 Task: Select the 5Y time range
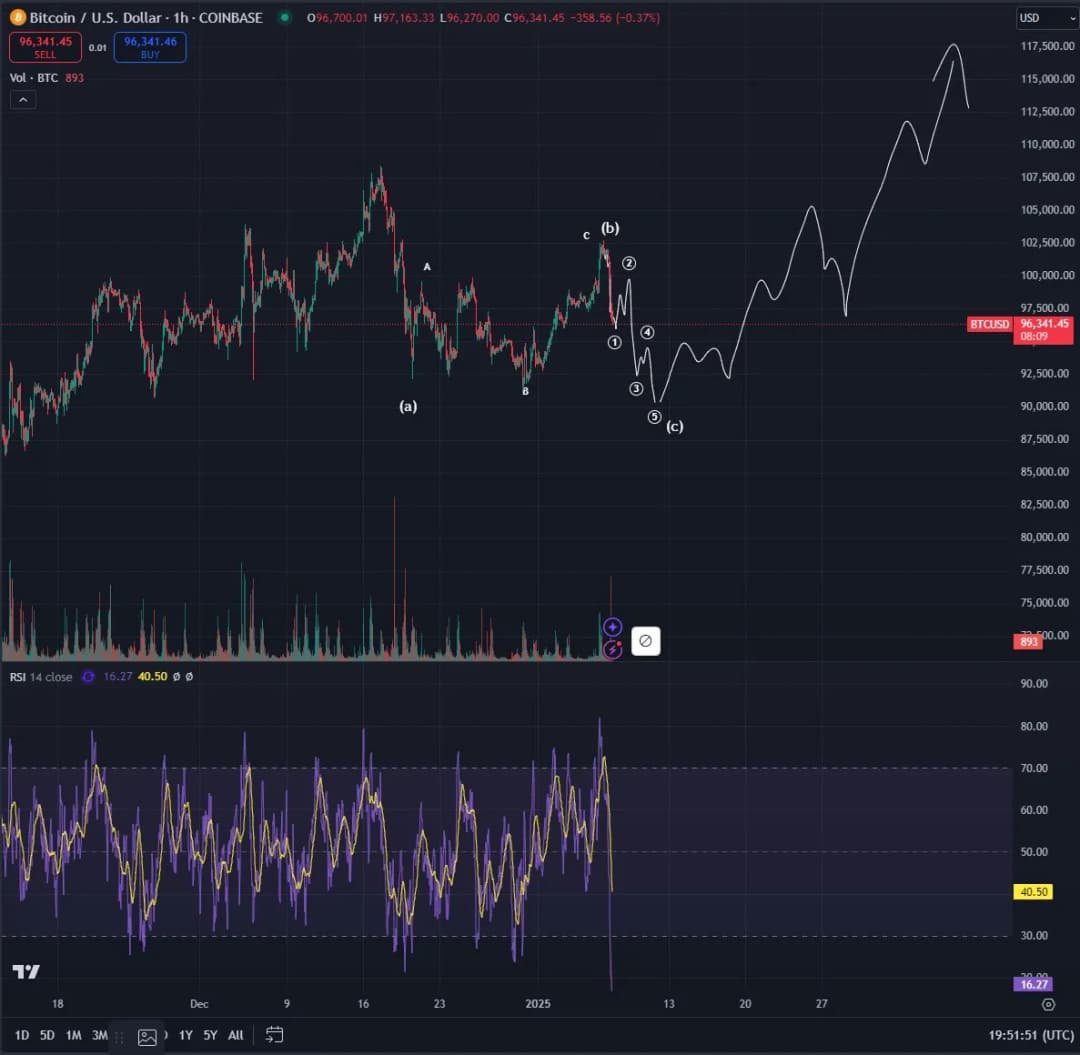click(x=210, y=1035)
